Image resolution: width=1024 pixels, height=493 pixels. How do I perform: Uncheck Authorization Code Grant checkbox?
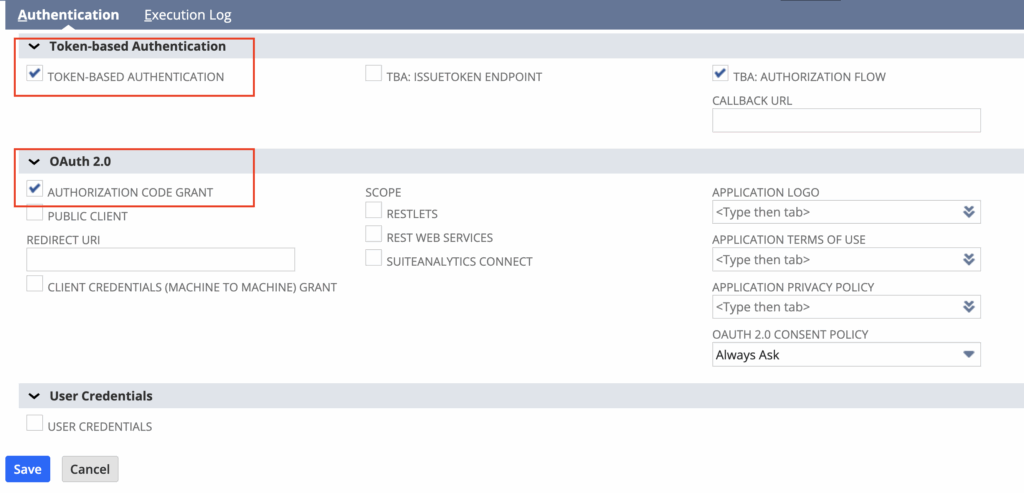35,189
